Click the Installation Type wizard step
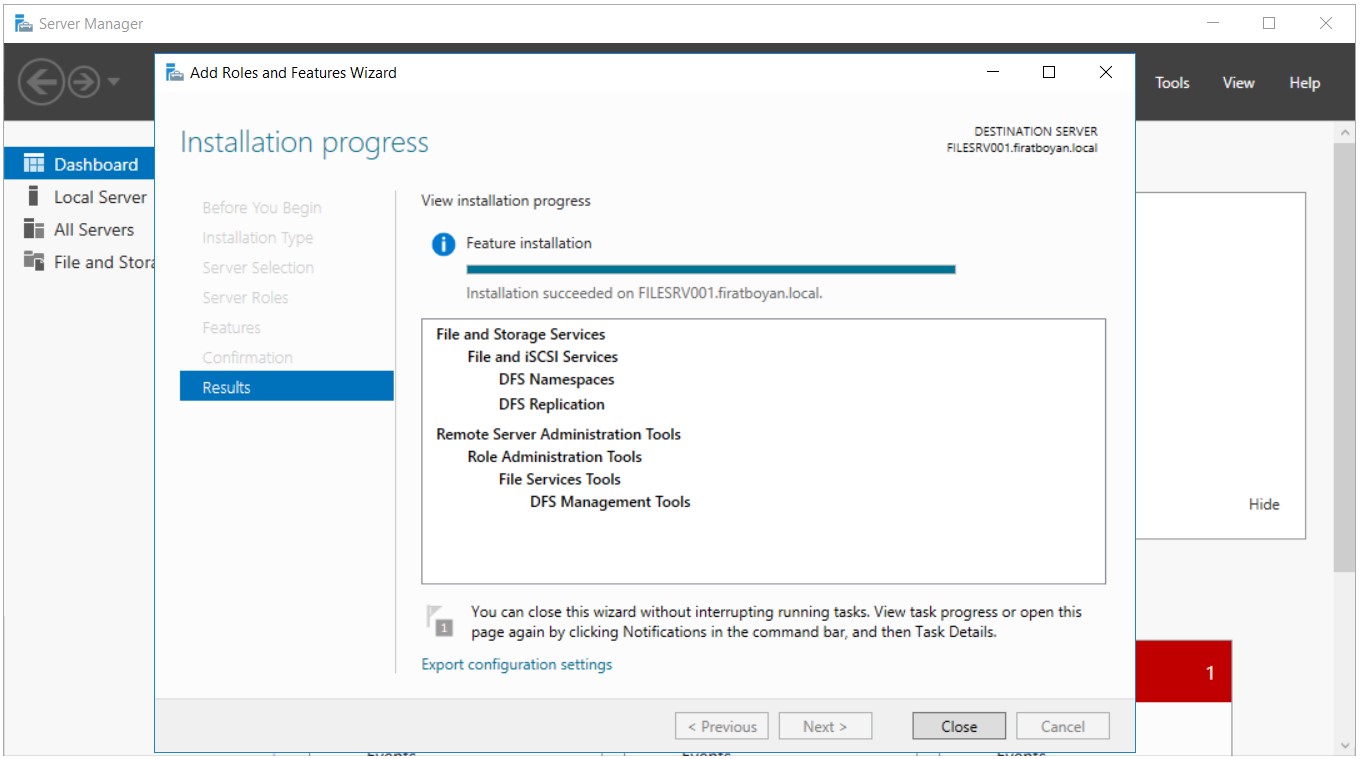This screenshot has height=759, width=1361. point(258,237)
